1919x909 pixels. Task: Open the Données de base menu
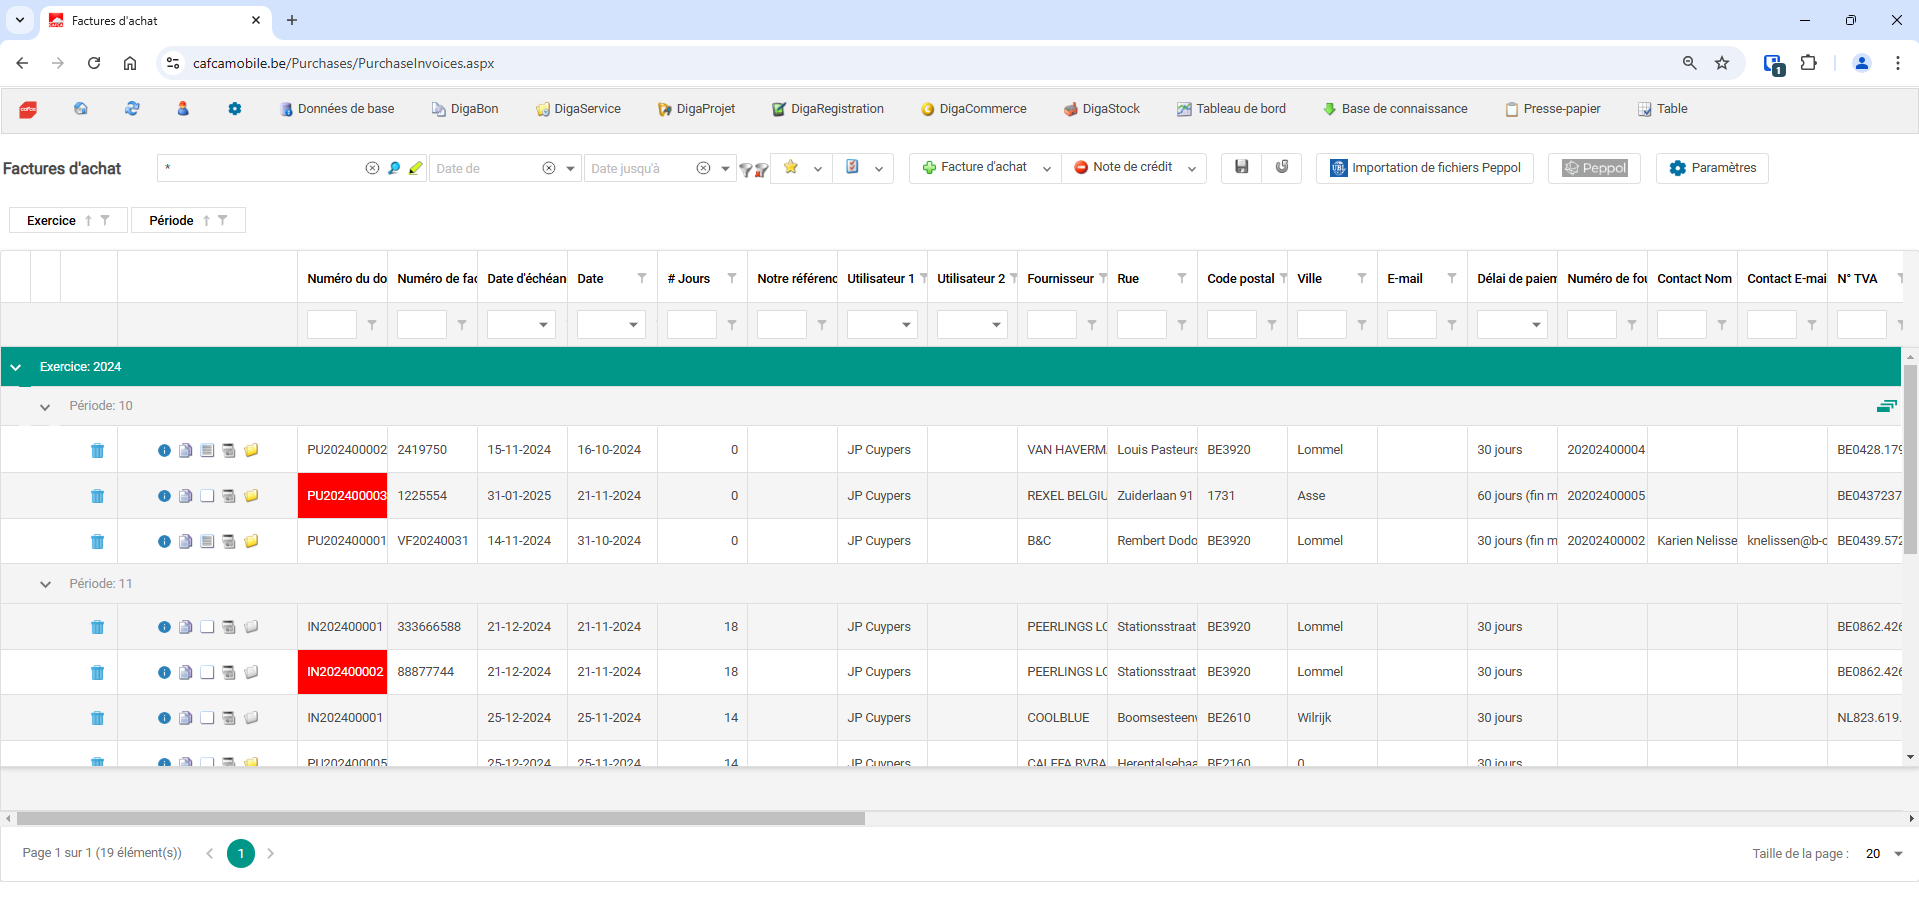click(x=338, y=109)
